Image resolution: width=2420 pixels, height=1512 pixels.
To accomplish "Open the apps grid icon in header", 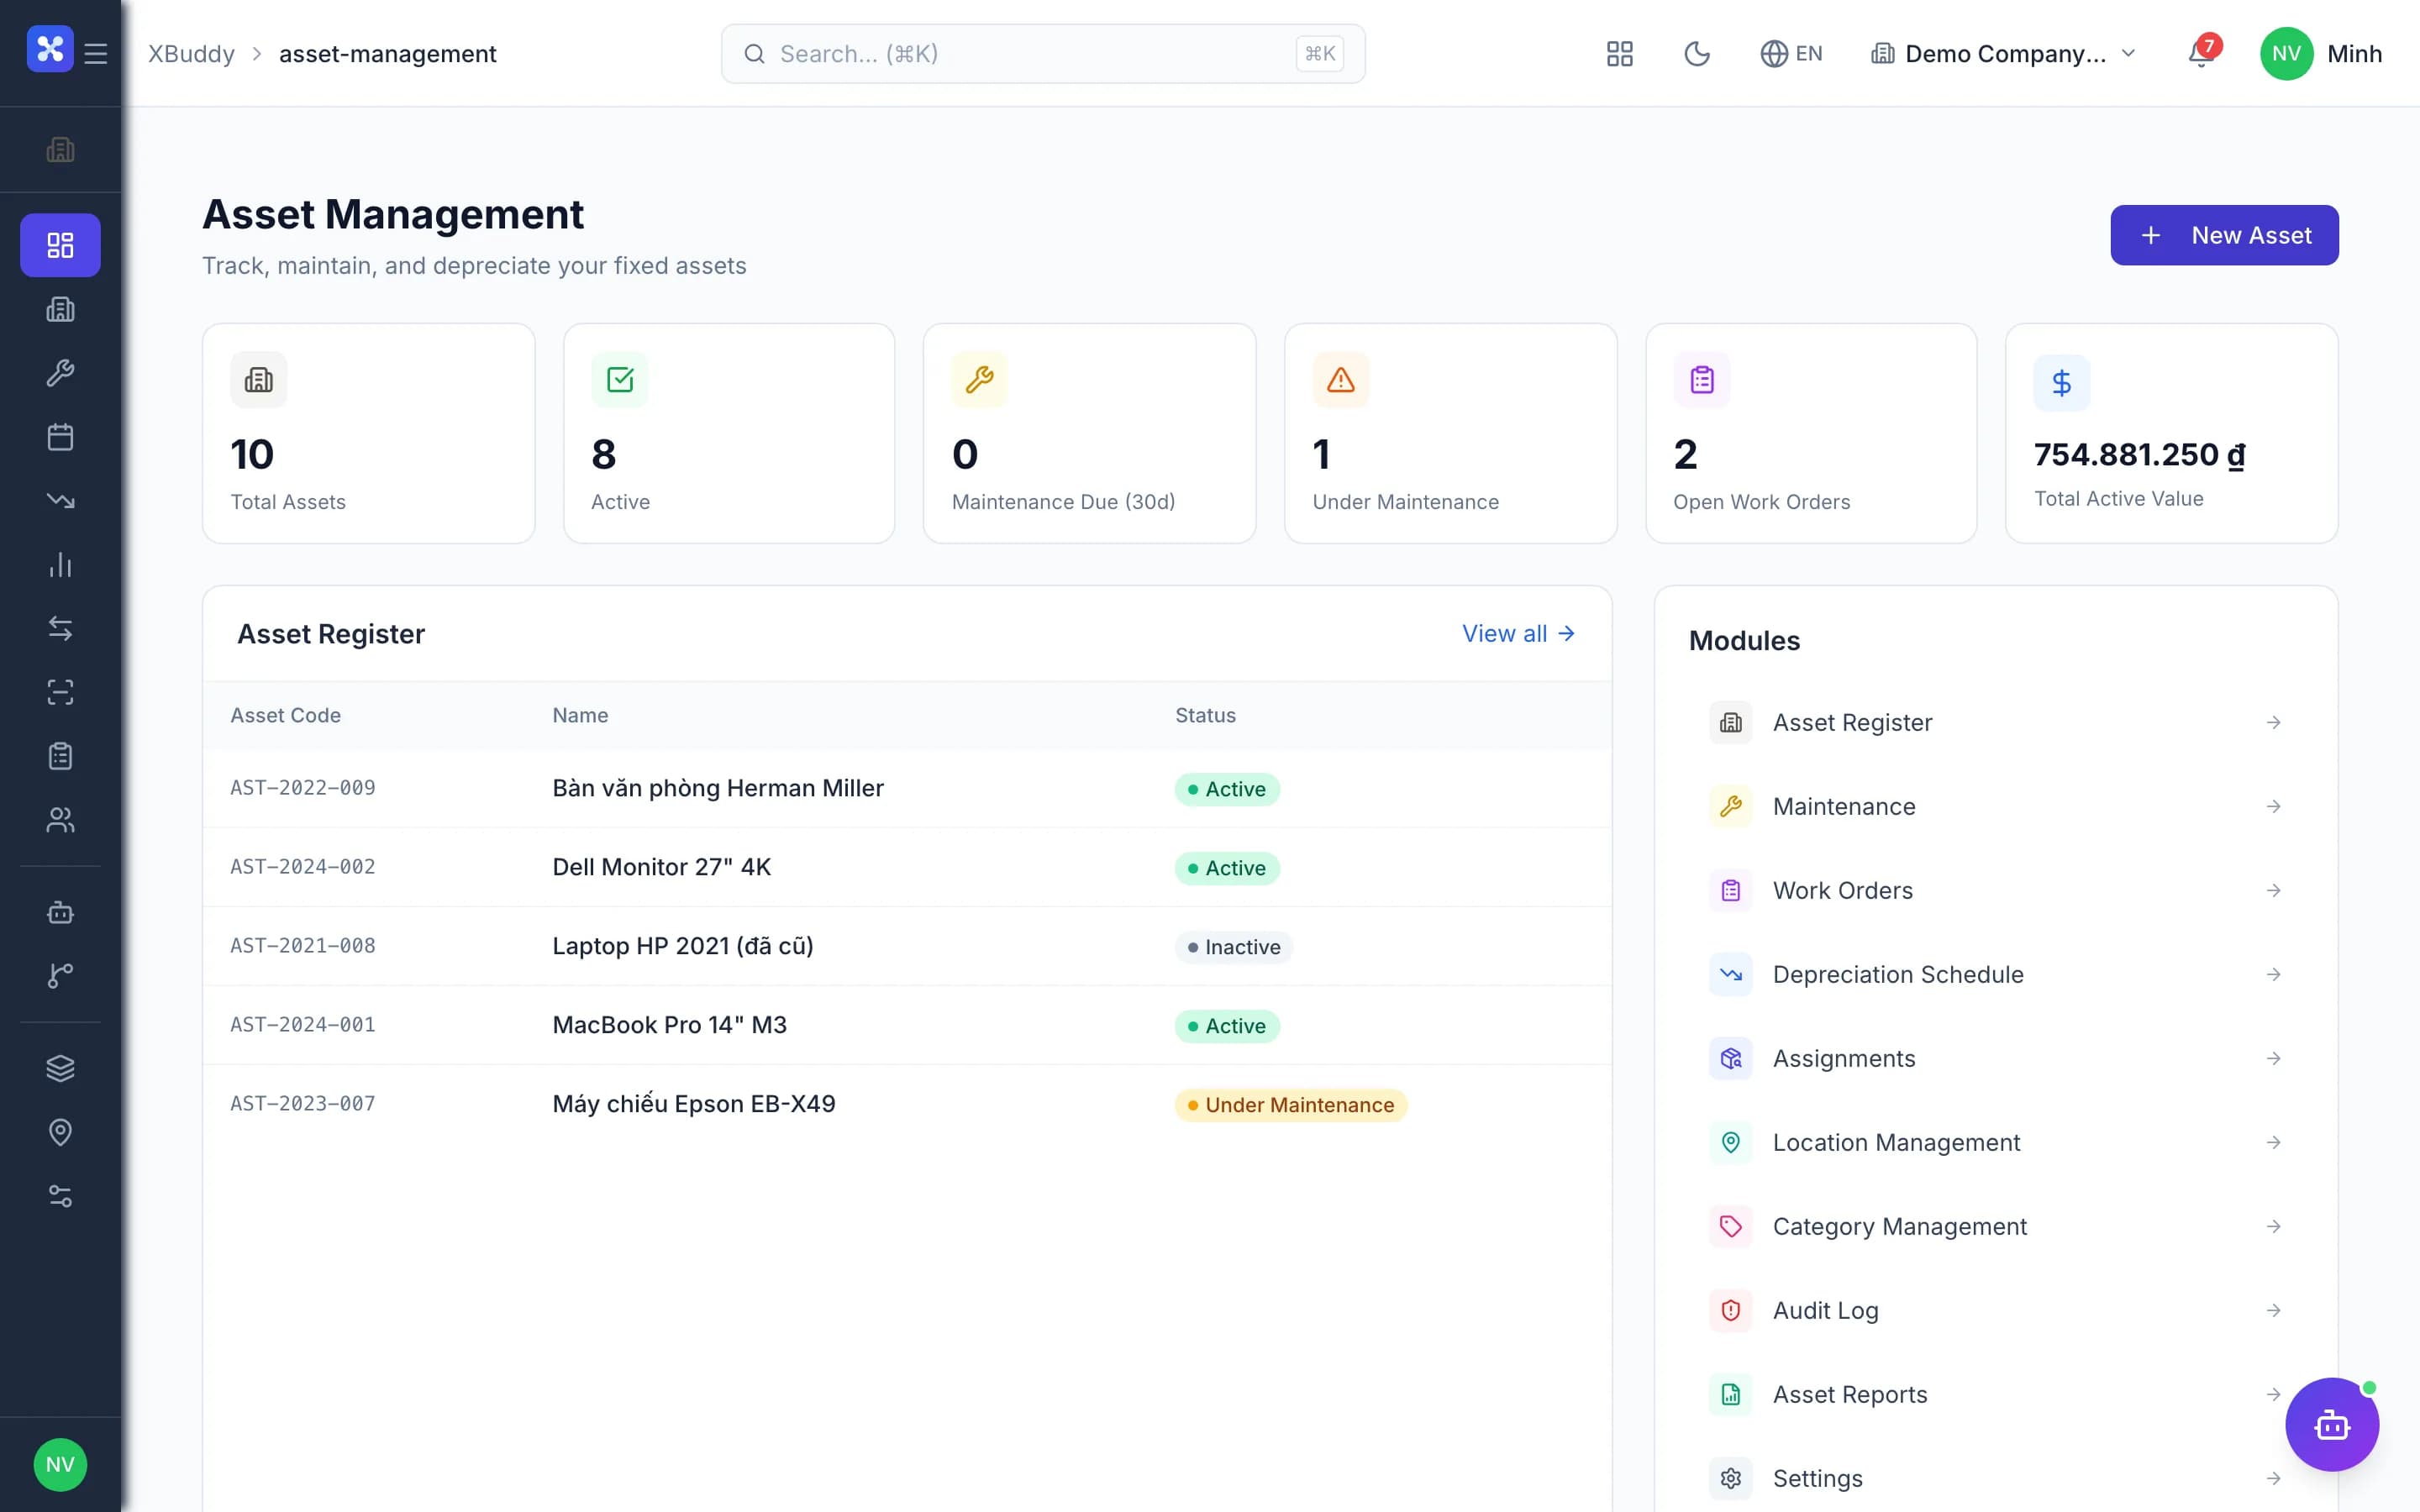I will click(x=1619, y=54).
